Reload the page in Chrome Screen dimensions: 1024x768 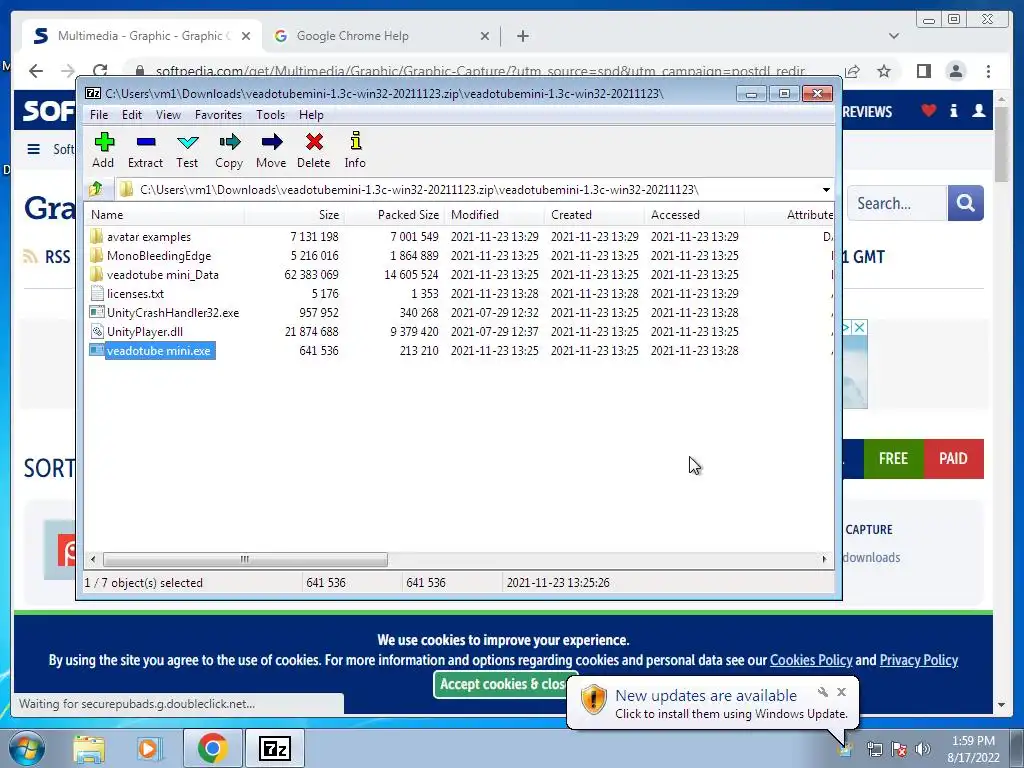pyautogui.click(x=100, y=71)
